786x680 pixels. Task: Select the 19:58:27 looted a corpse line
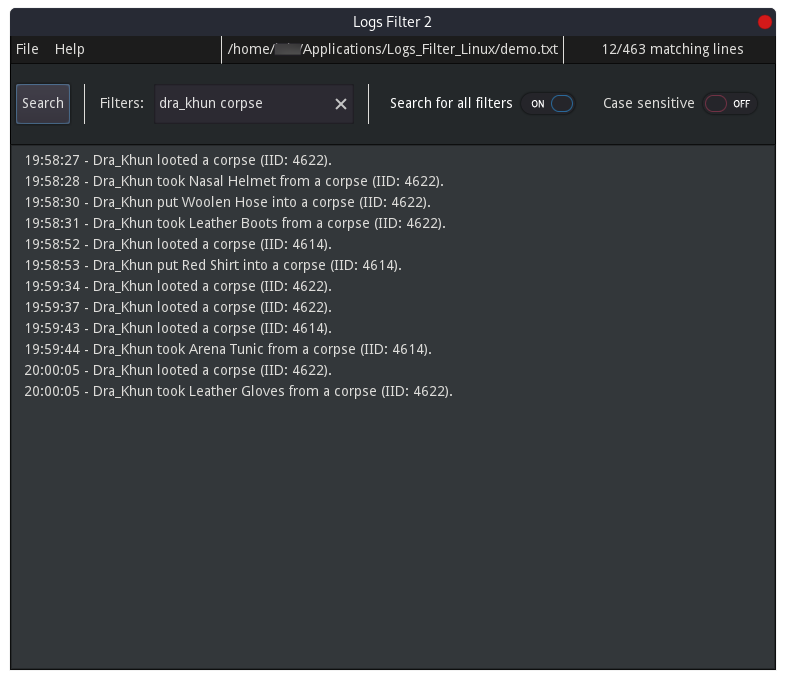178,160
